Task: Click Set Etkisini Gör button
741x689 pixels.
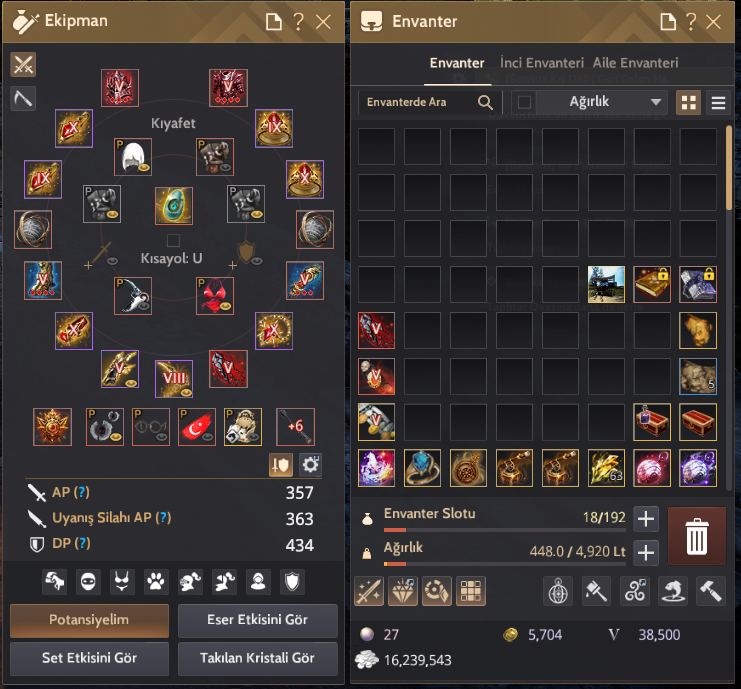Action: (89, 658)
